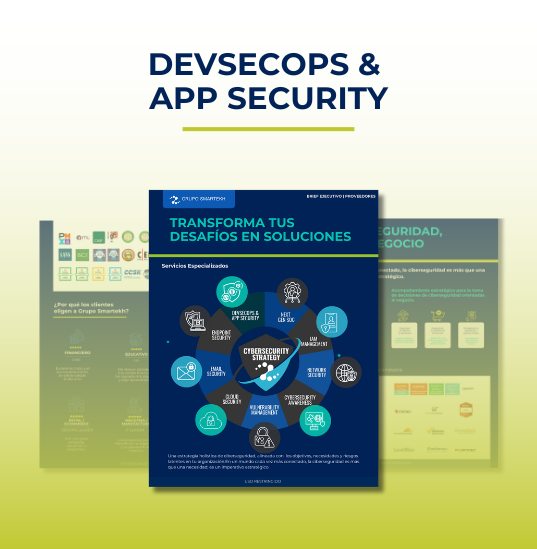Image resolution: width=537 pixels, height=549 pixels.
Task: Click the third cream card on right page
Action: (x=471, y=335)
